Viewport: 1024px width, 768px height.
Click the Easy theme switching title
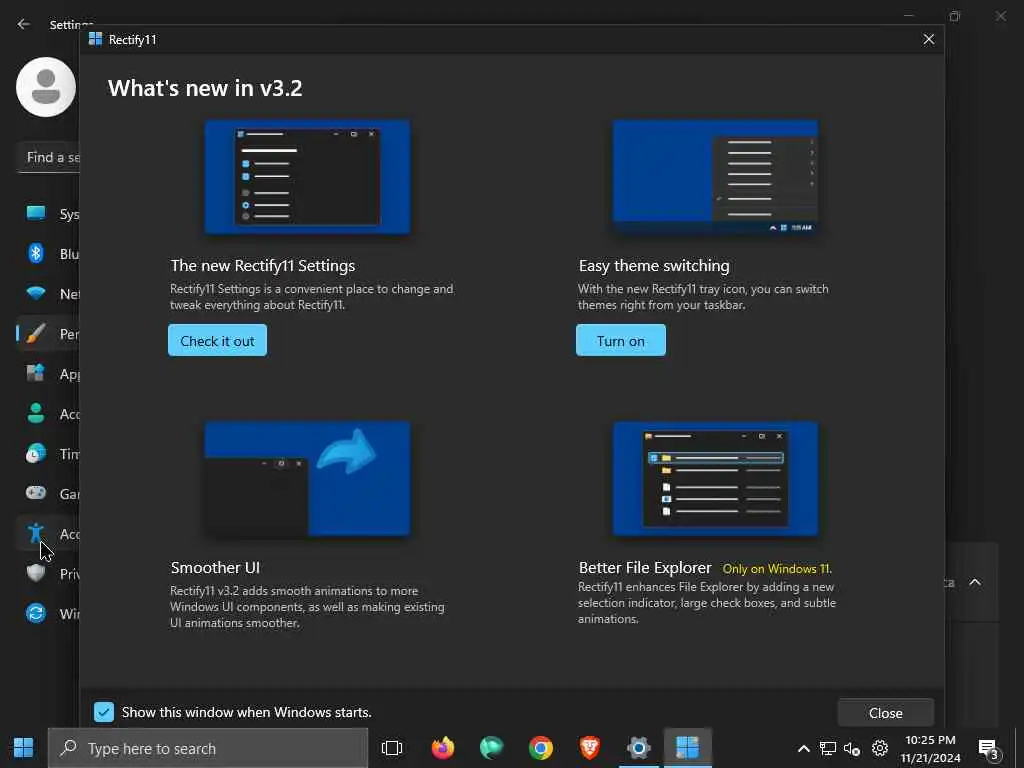pos(654,266)
